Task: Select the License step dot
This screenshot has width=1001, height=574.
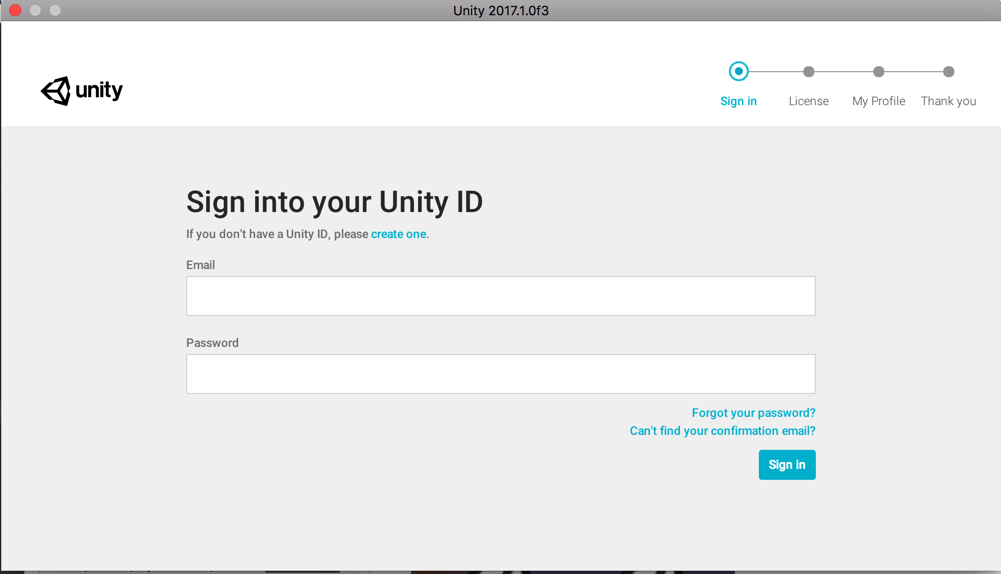Action: [809, 72]
